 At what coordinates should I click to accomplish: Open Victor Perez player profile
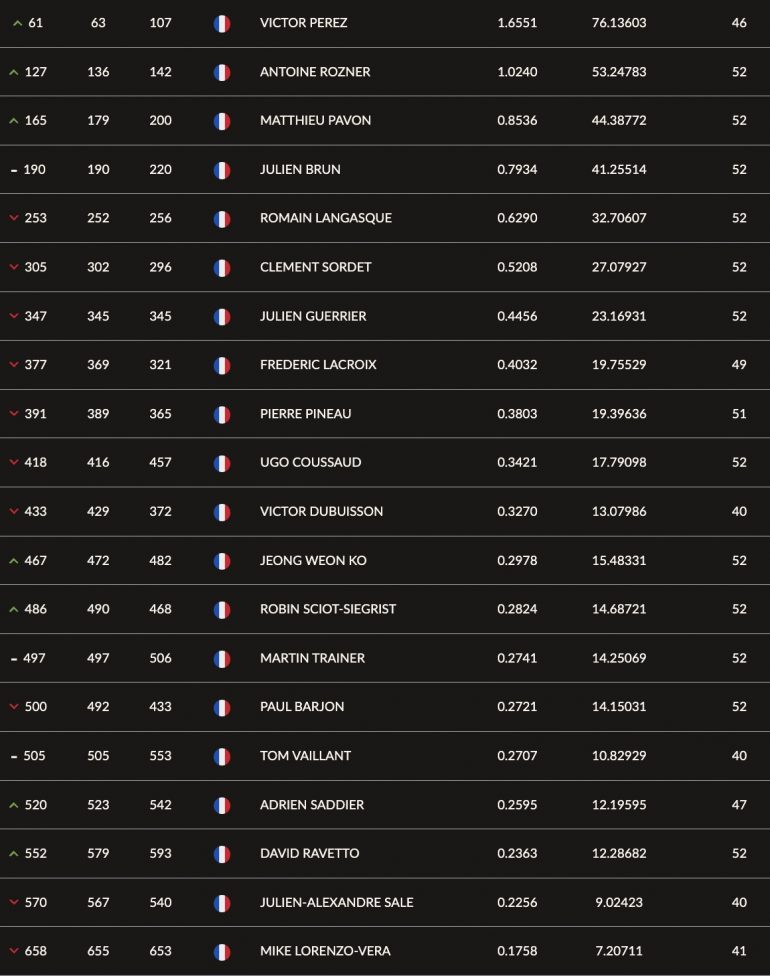304,23
